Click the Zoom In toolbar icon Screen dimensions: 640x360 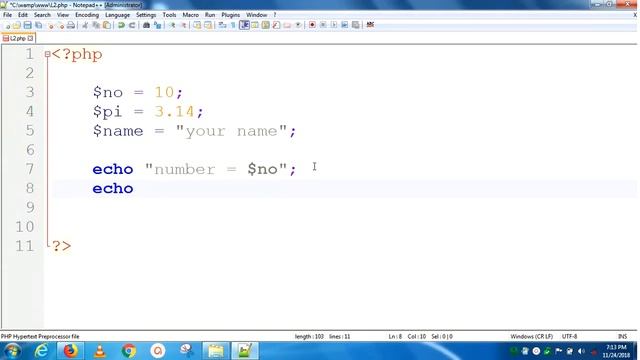pos(172,25)
